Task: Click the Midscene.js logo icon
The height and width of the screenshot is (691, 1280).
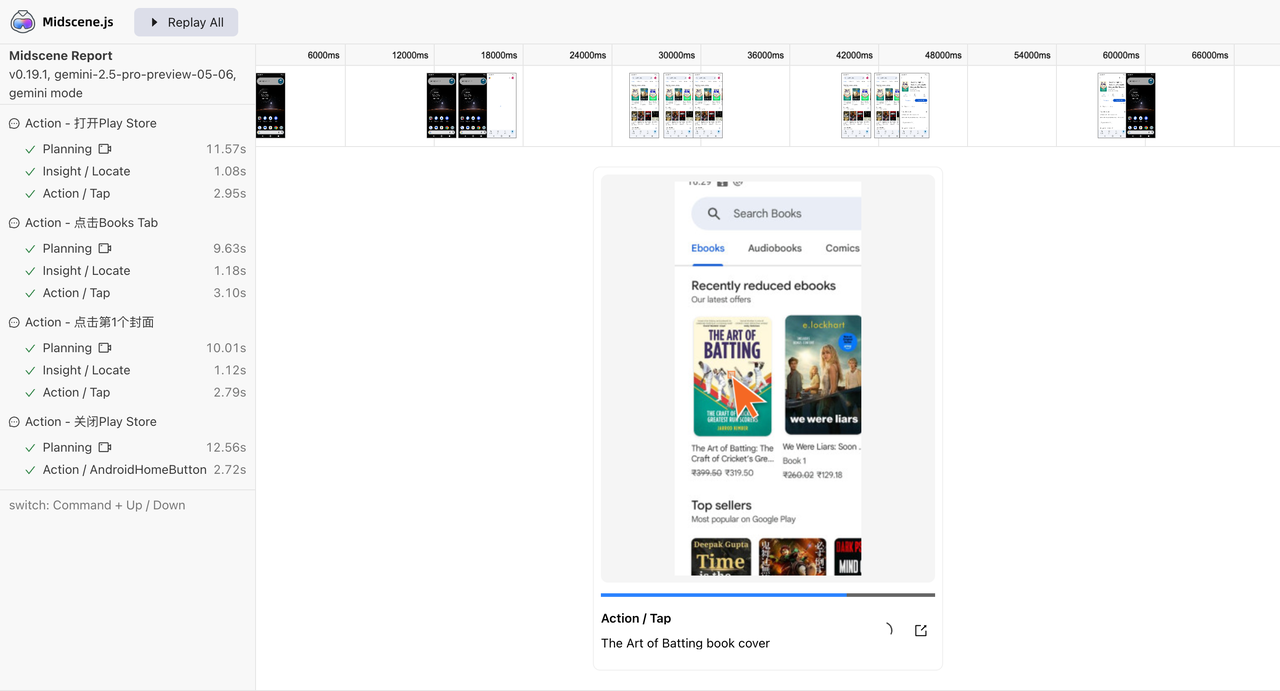Action: click(22, 22)
